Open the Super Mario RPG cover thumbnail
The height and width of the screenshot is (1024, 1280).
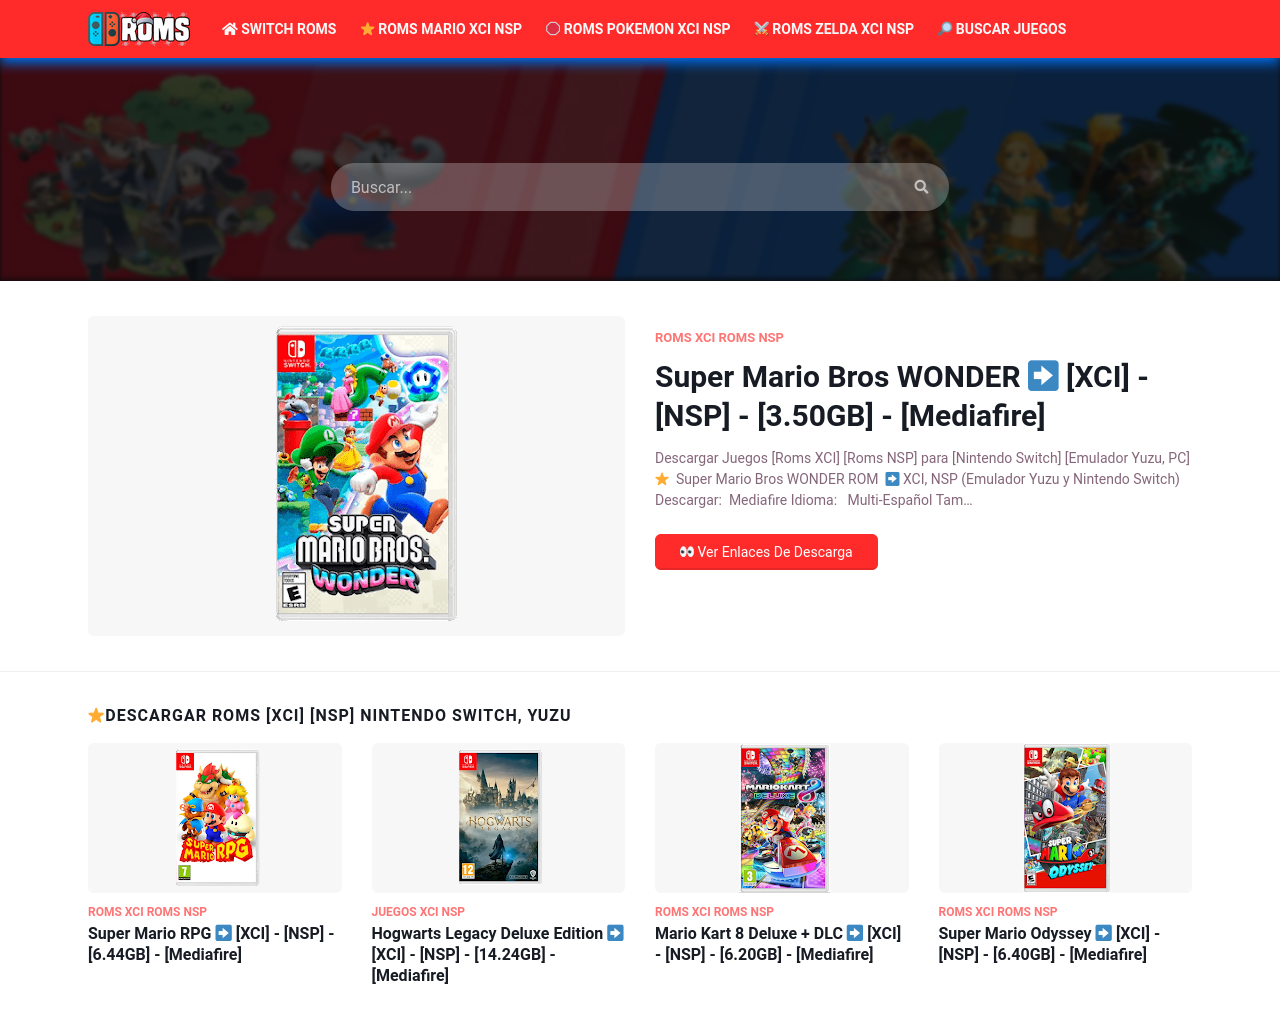click(x=217, y=818)
